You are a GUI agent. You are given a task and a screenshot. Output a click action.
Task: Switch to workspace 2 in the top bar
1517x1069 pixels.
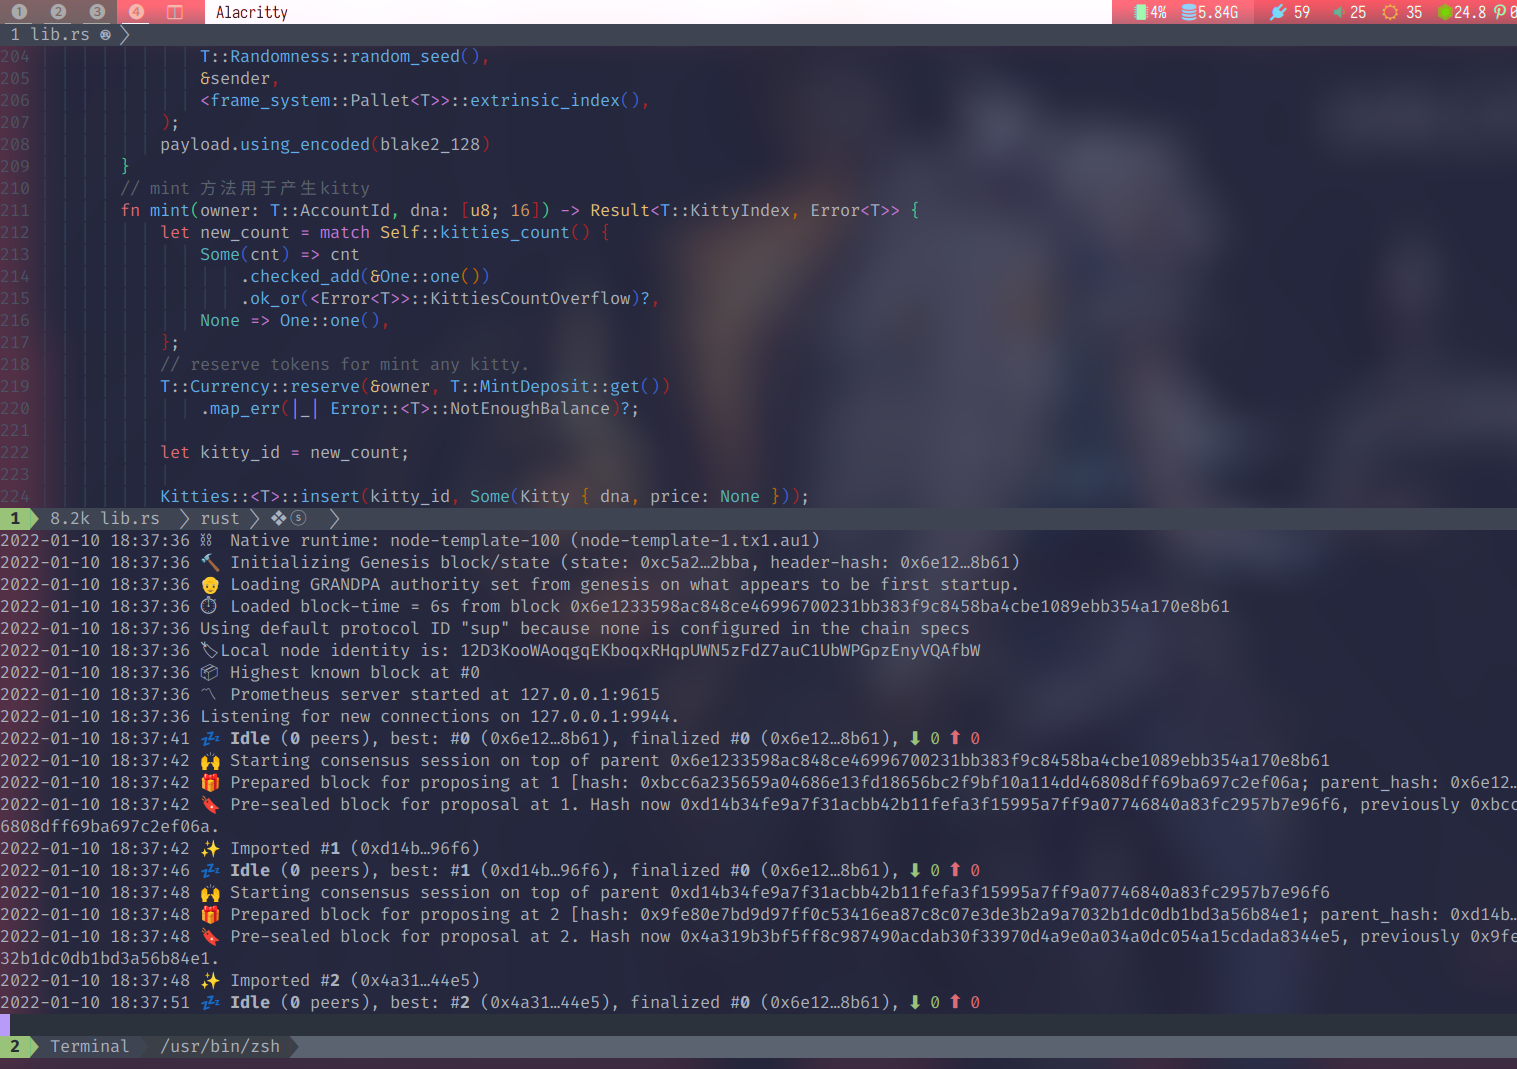(x=58, y=12)
